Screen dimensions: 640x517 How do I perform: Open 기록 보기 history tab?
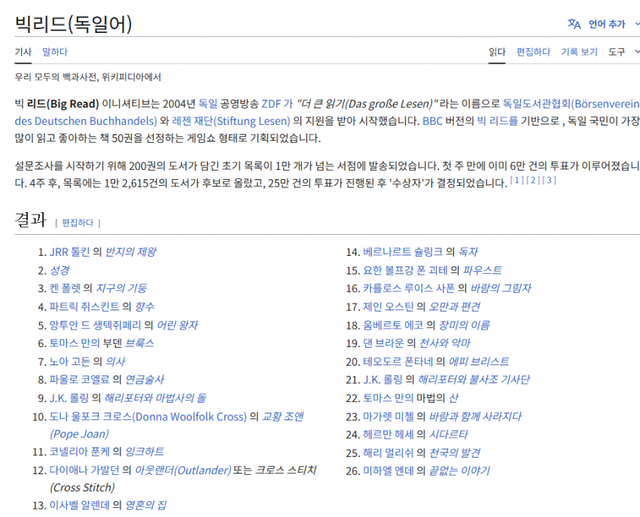coord(579,52)
